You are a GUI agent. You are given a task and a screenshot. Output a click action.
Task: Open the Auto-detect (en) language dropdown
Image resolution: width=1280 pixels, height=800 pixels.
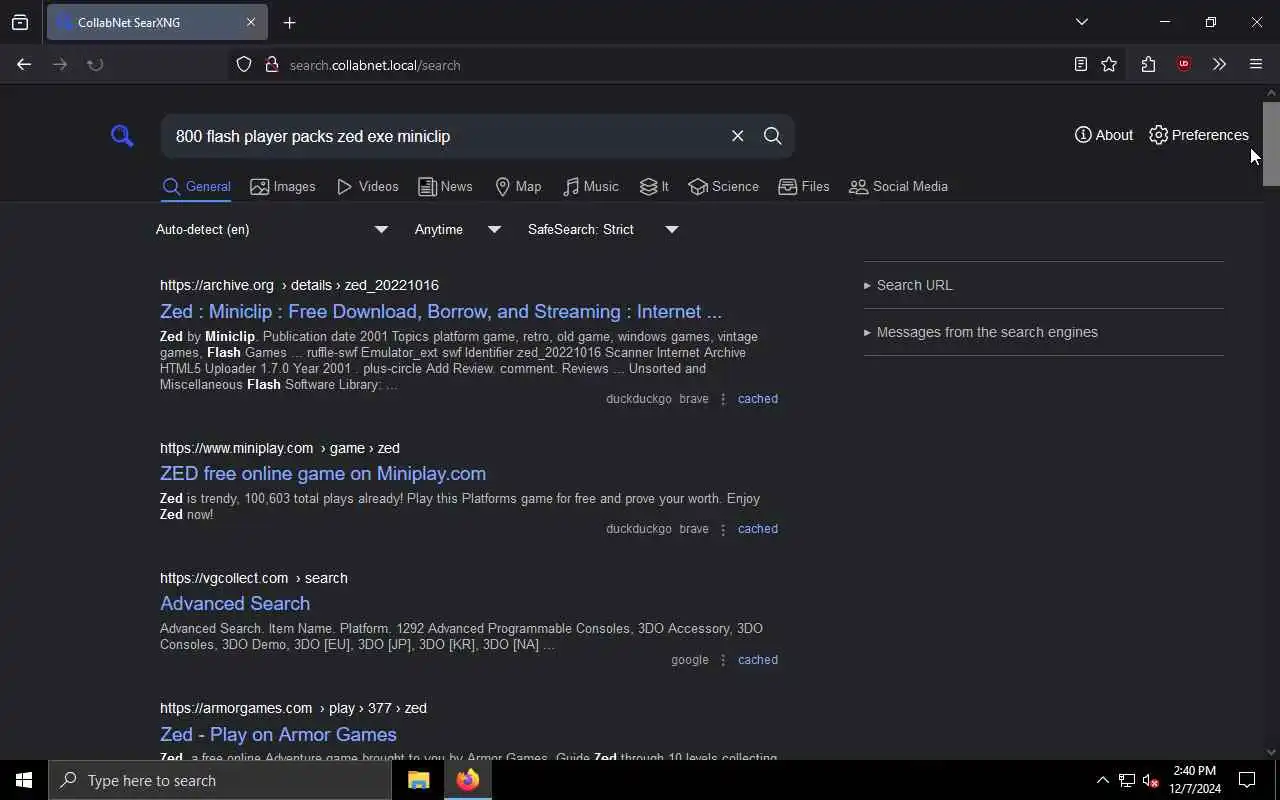point(271,229)
